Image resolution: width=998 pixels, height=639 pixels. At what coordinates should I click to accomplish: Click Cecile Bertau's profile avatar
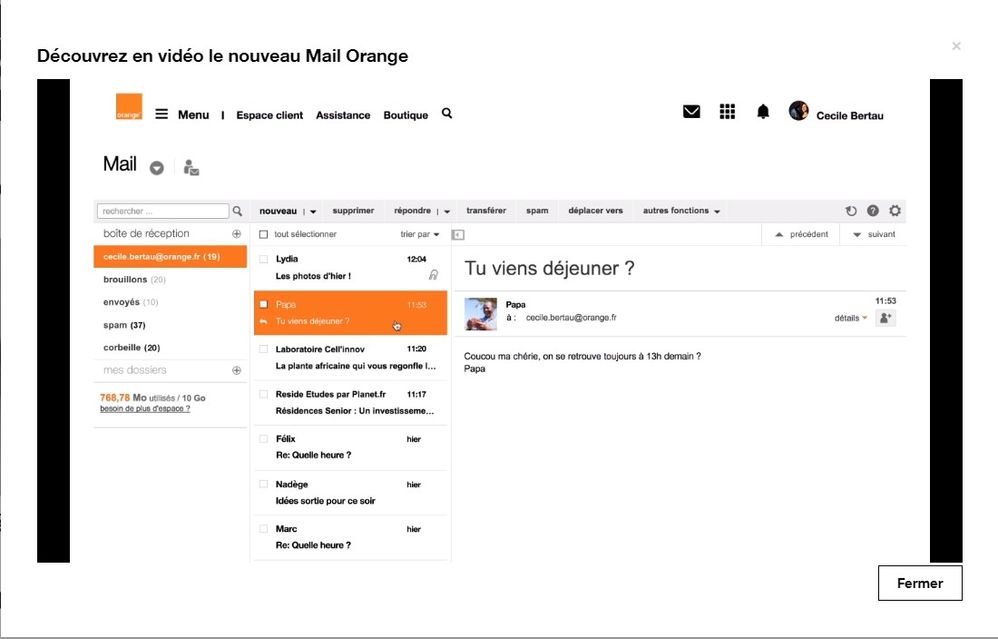pyautogui.click(x=798, y=111)
